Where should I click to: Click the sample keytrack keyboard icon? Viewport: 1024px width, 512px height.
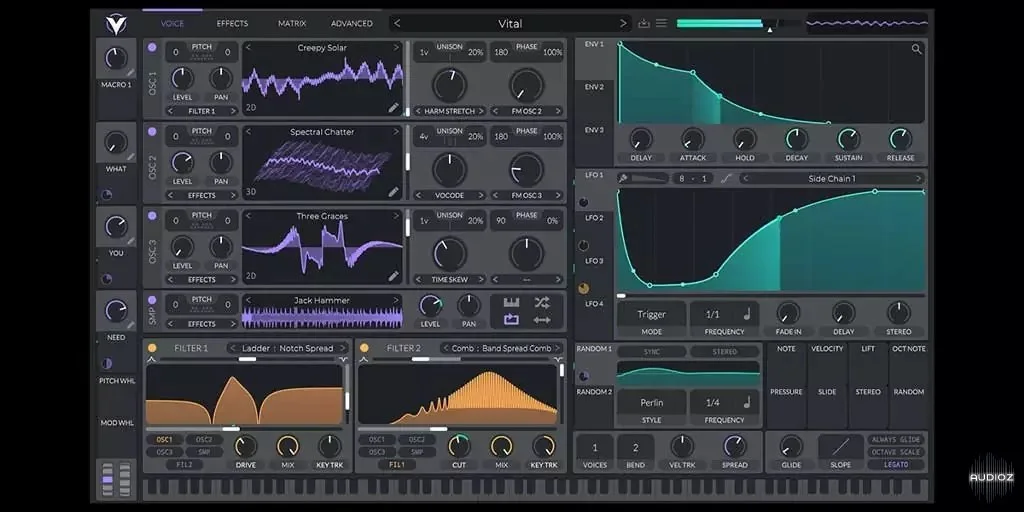click(x=511, y=303)
